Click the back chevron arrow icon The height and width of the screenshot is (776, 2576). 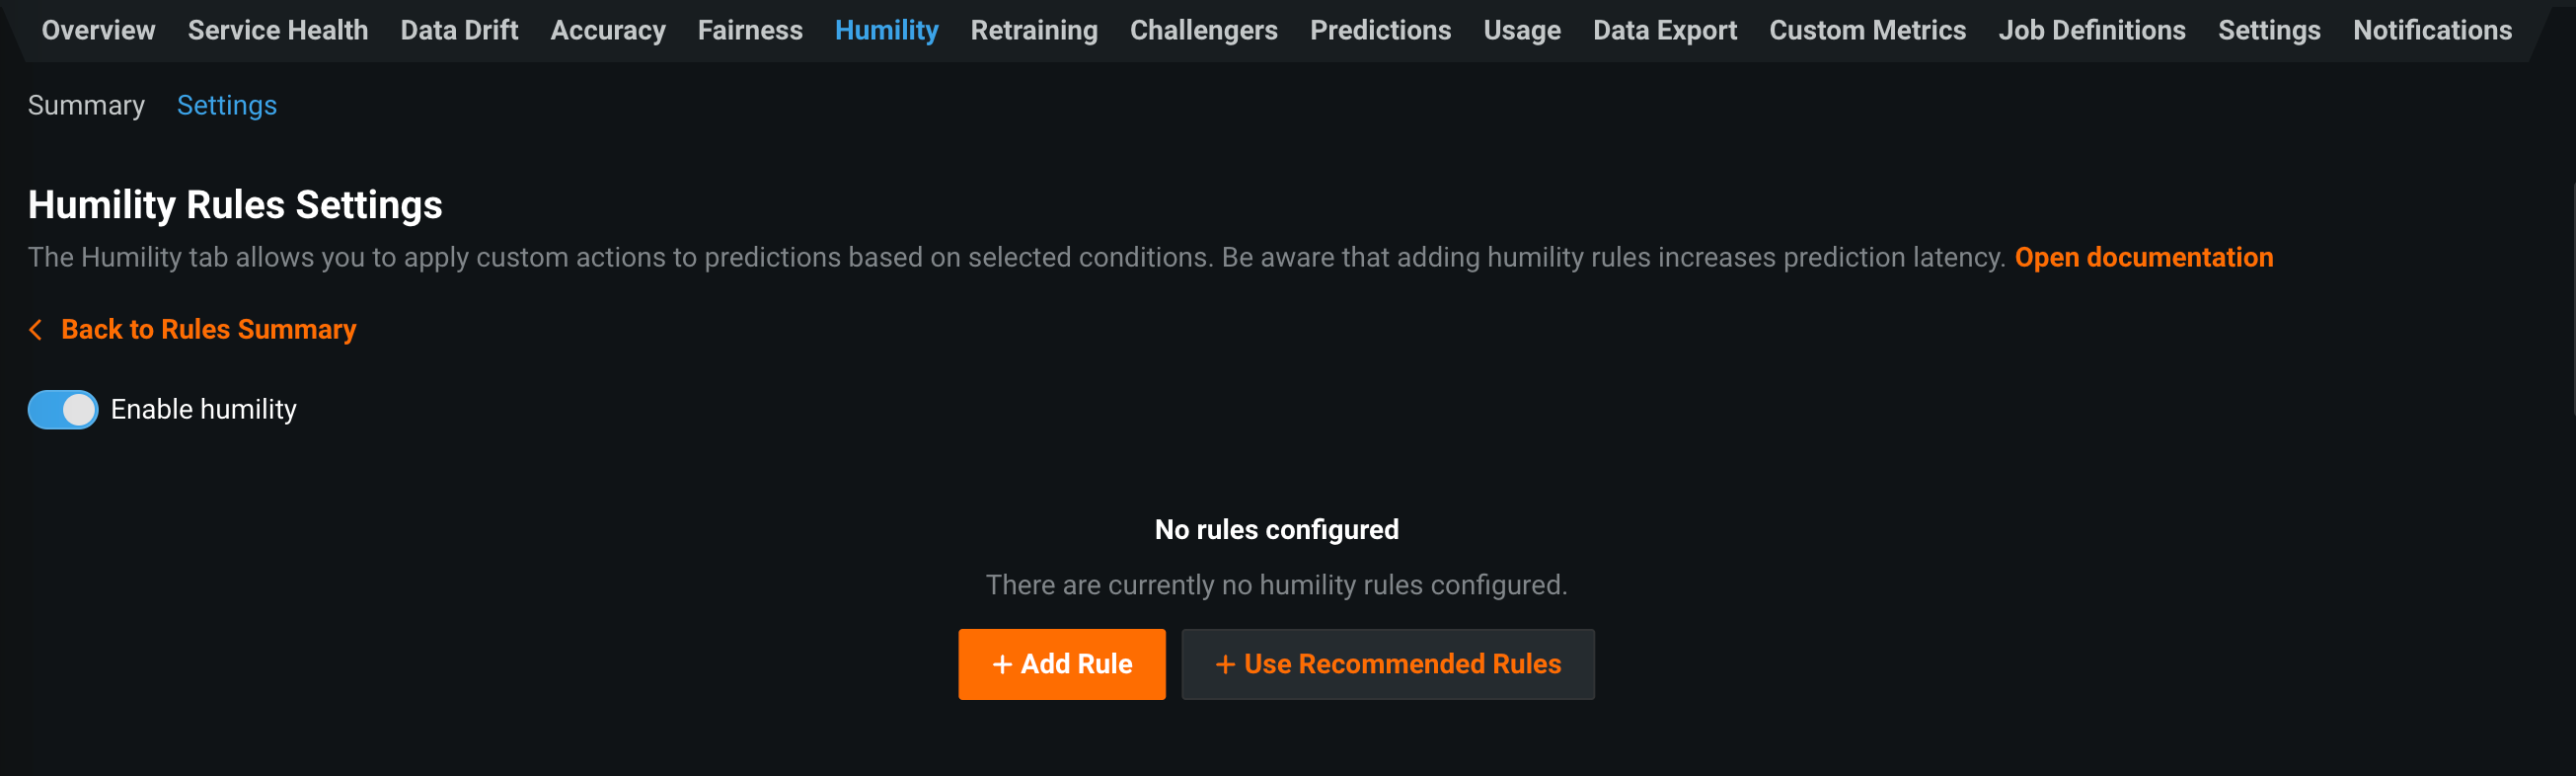[x=36, y=330]
